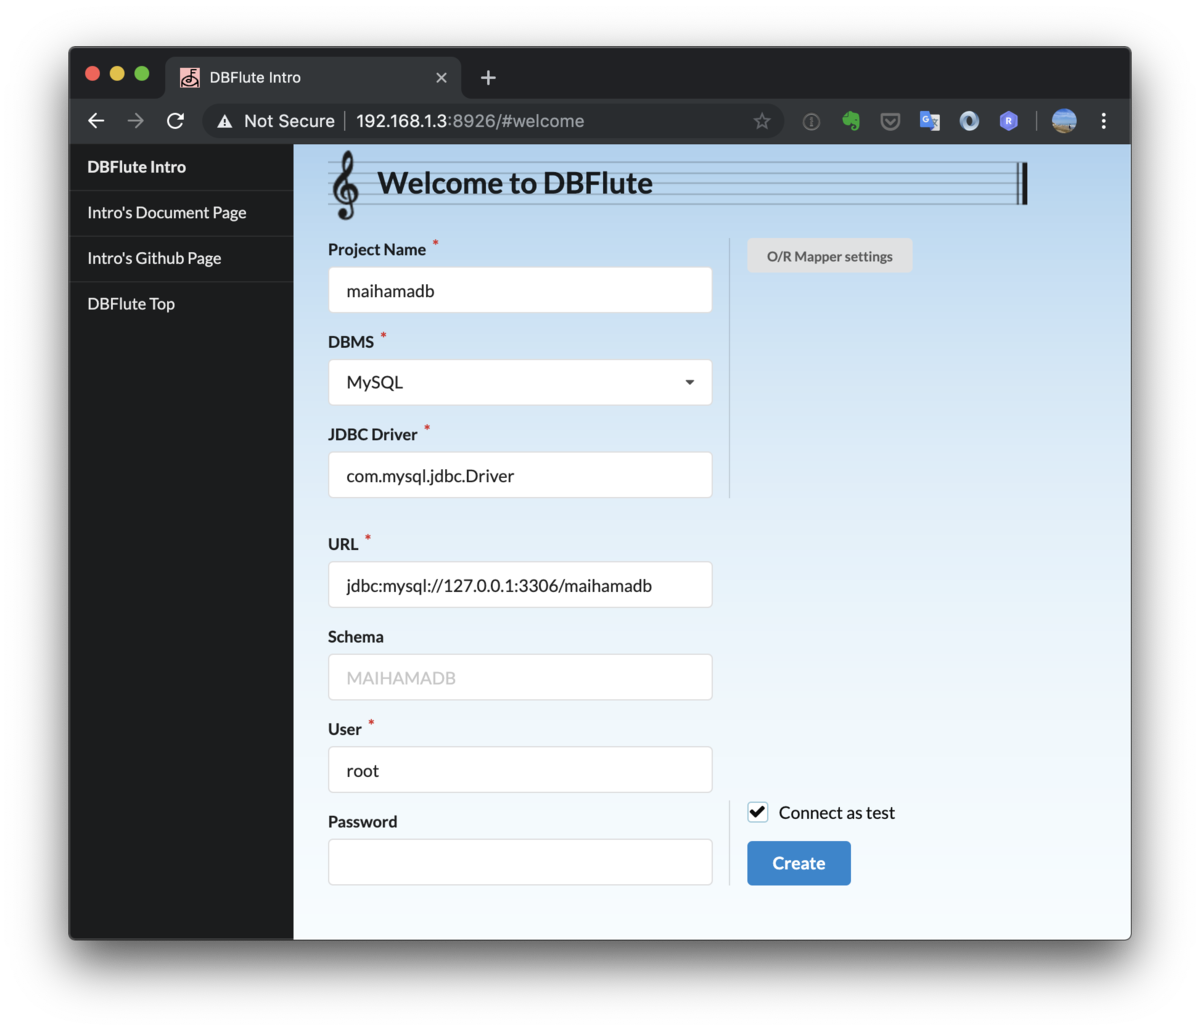The width and height of the screenshot is (1200, 1031).
Task: Click the treble clef logo
Action: click(345, 185)
